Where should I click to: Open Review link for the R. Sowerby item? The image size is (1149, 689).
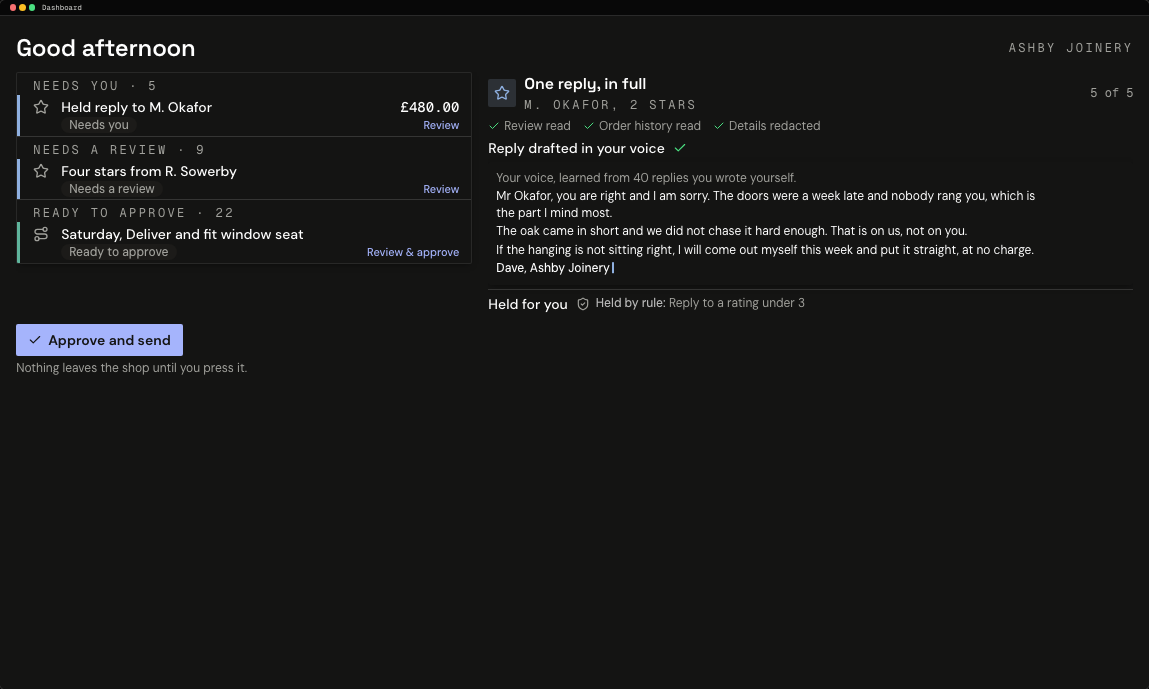pyautogui.click(x=441, y=189)
